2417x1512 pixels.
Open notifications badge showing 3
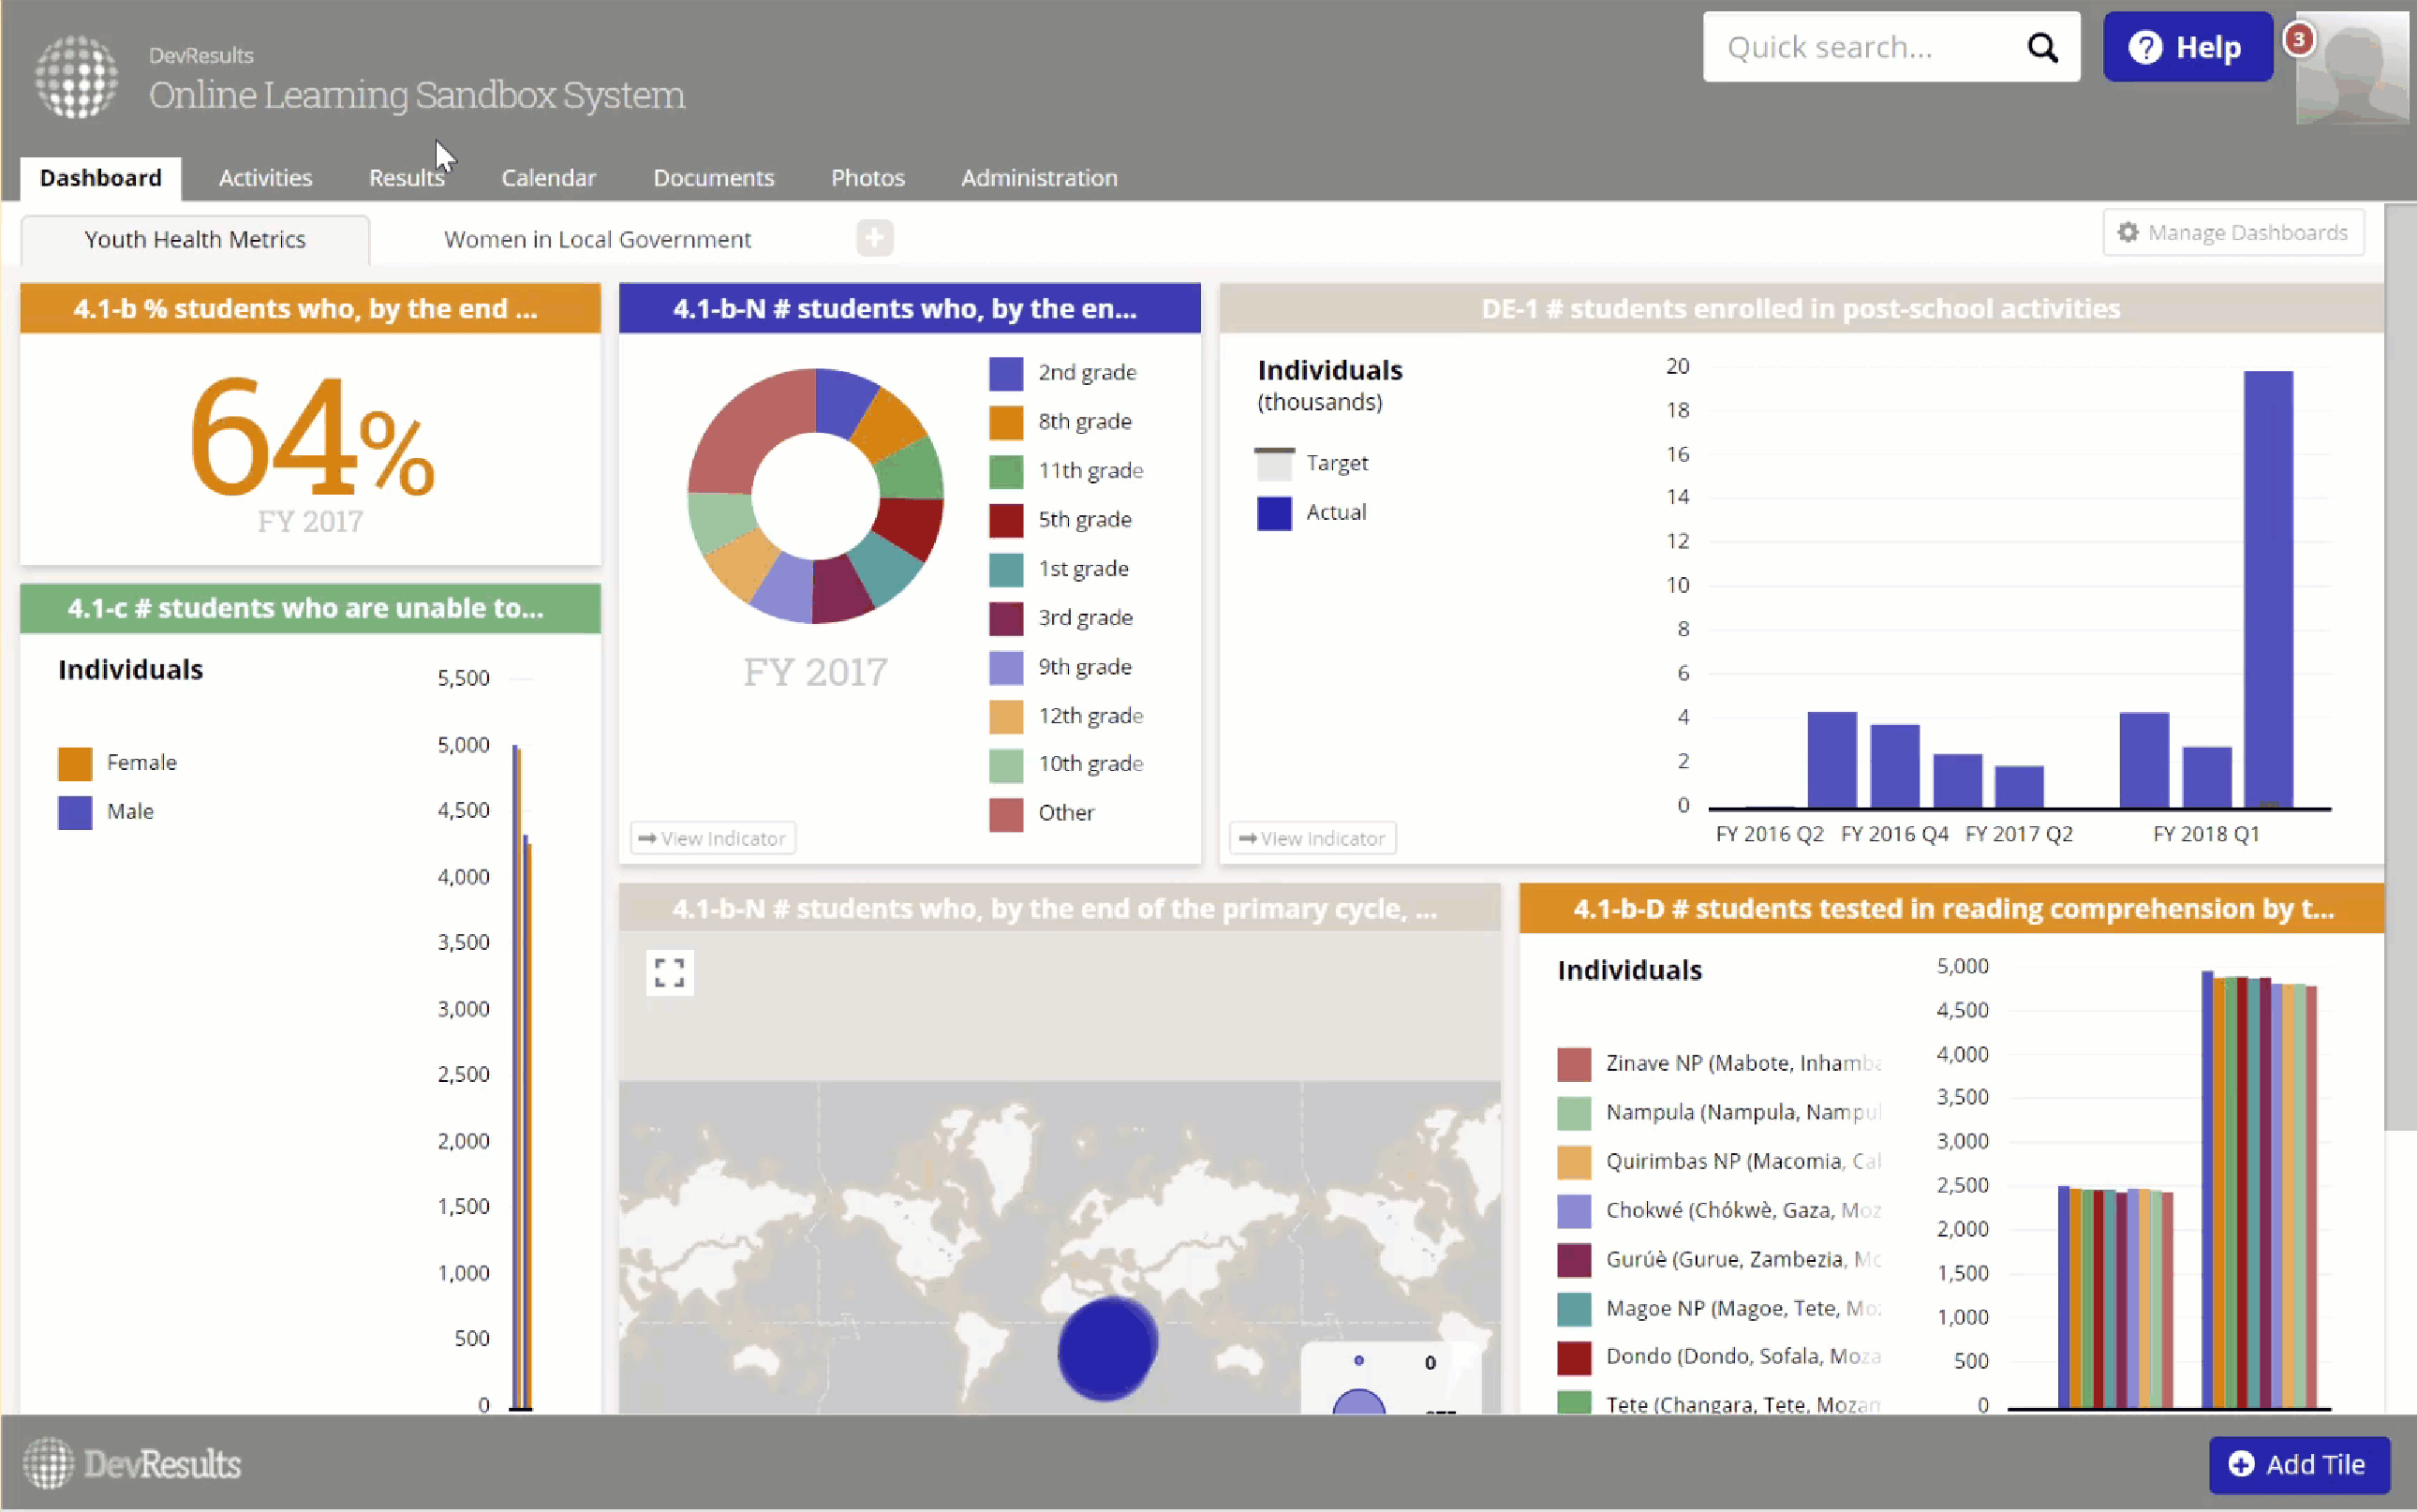[2298, 39]
